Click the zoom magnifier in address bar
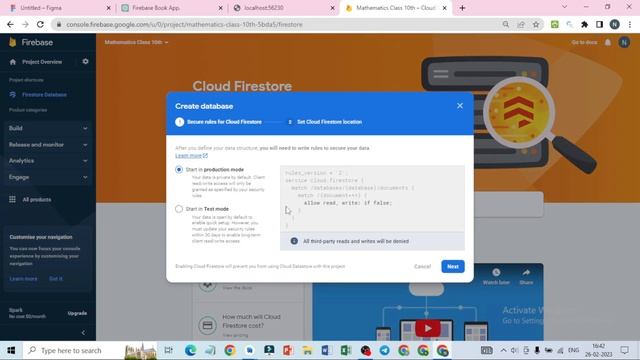Viewport: 640px width, 360px height. 506,24
